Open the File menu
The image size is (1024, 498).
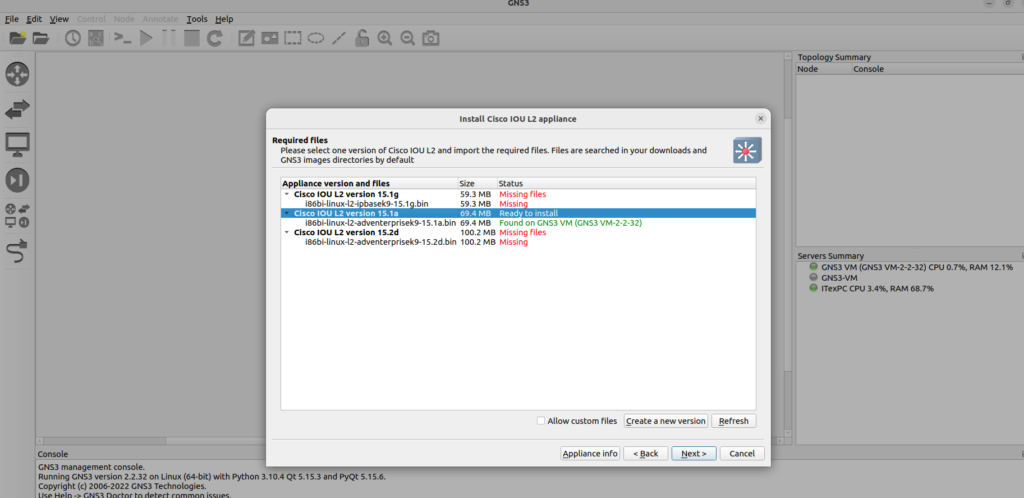[12, 19]
